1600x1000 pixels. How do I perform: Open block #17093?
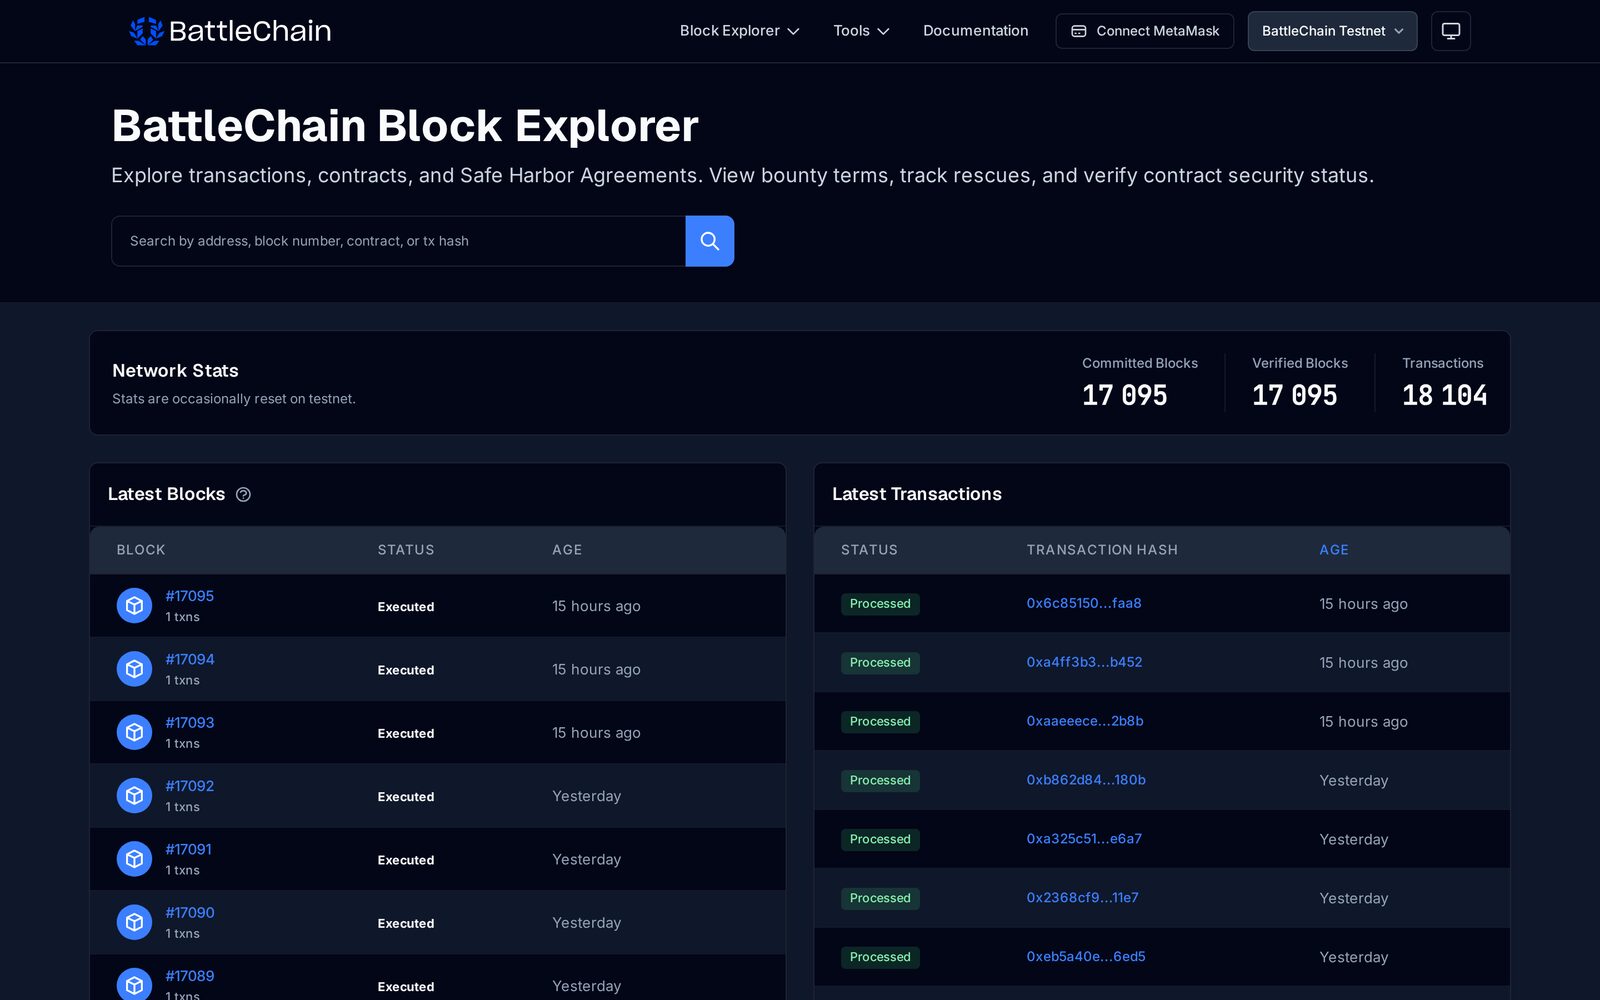(190, 722)
